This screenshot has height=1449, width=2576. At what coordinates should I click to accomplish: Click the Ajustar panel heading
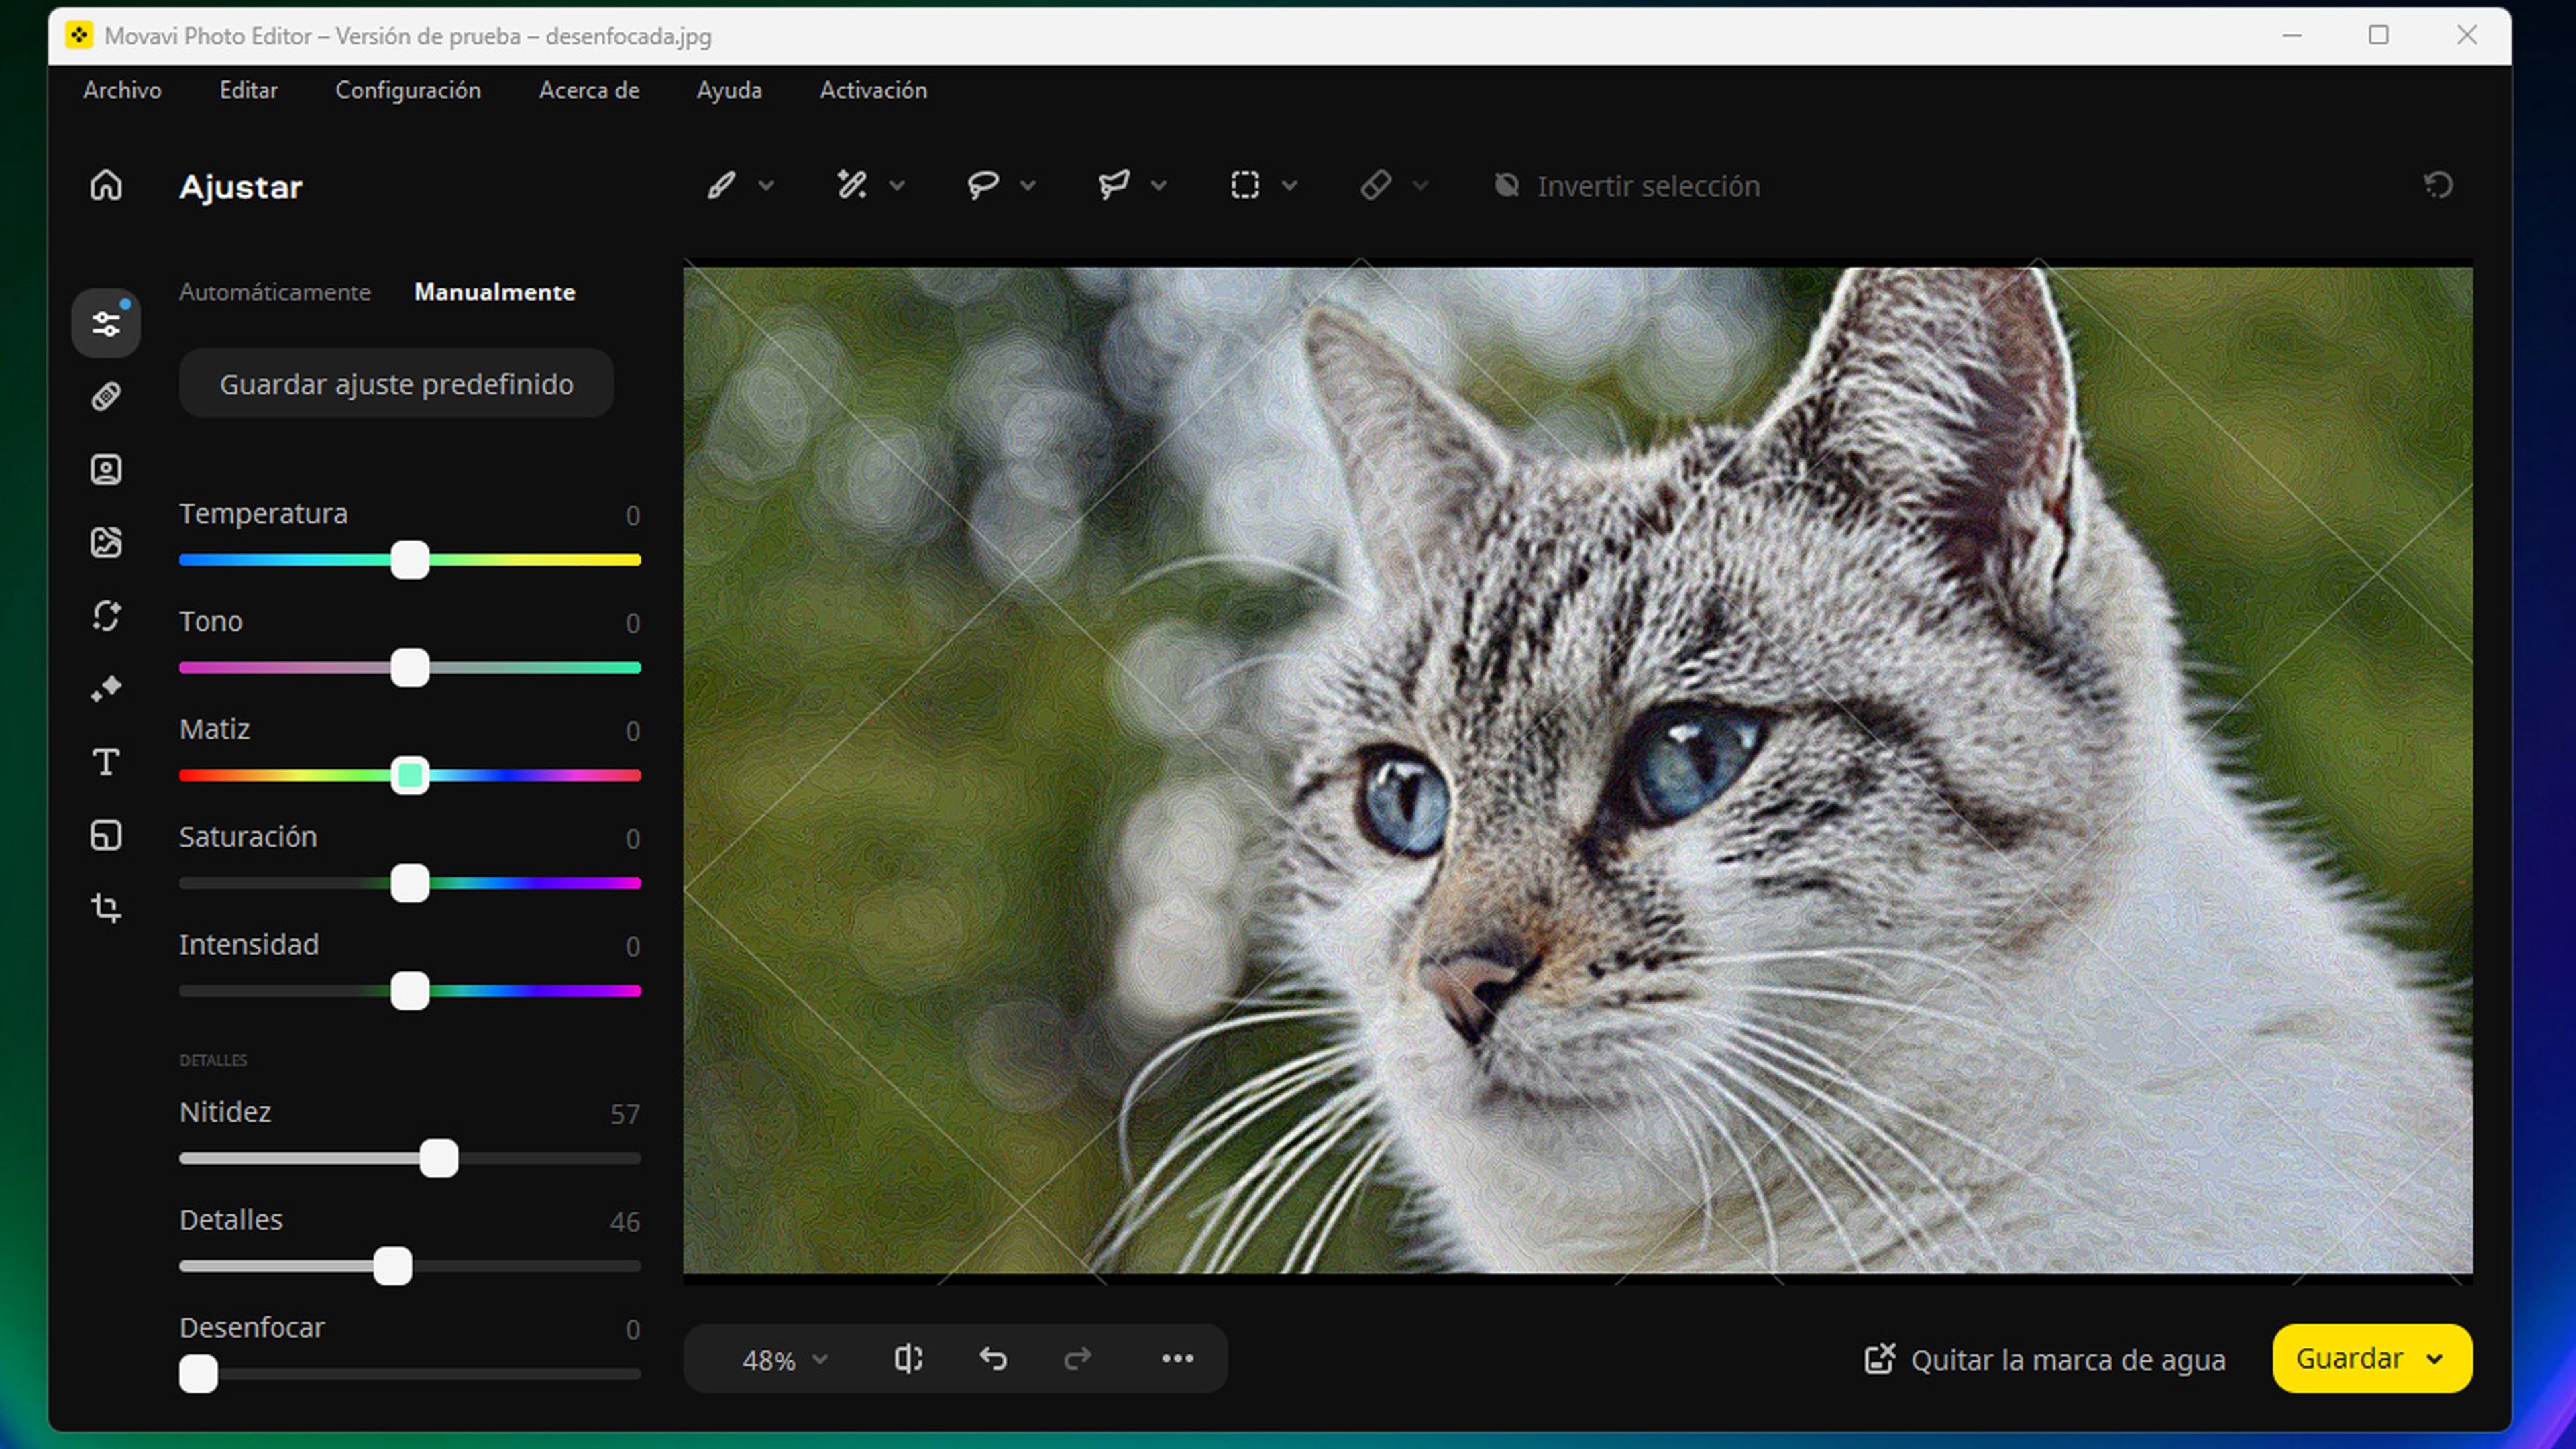pos(241,187)
